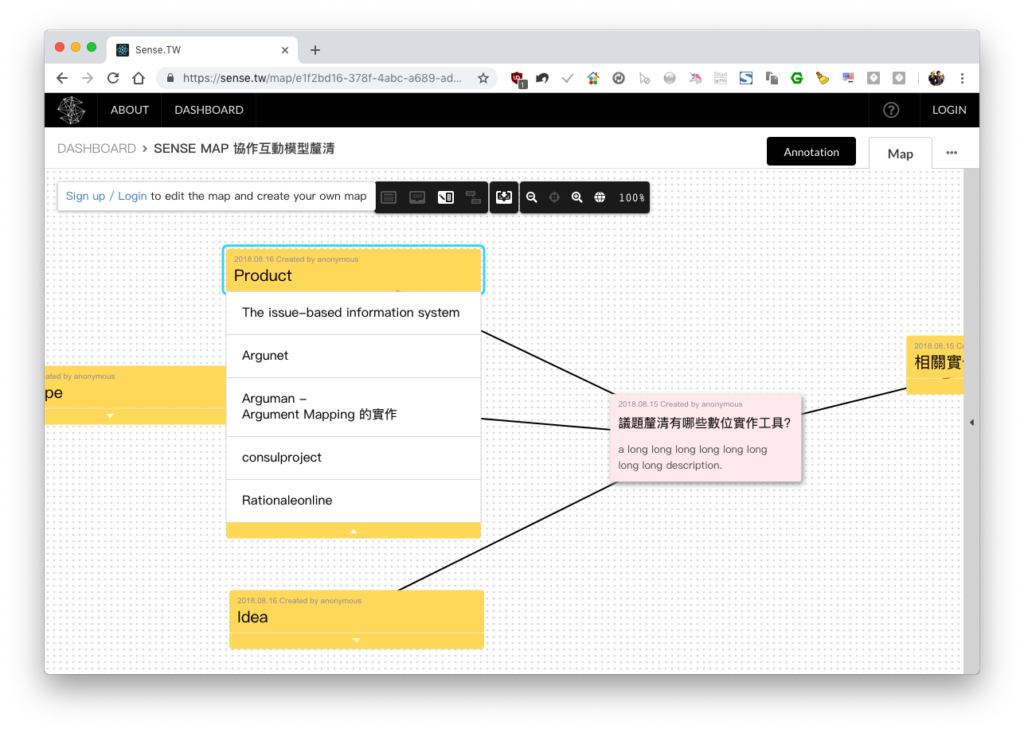Switch to the Annotation tab
The image size is (1024, 733).
point(811,152)
